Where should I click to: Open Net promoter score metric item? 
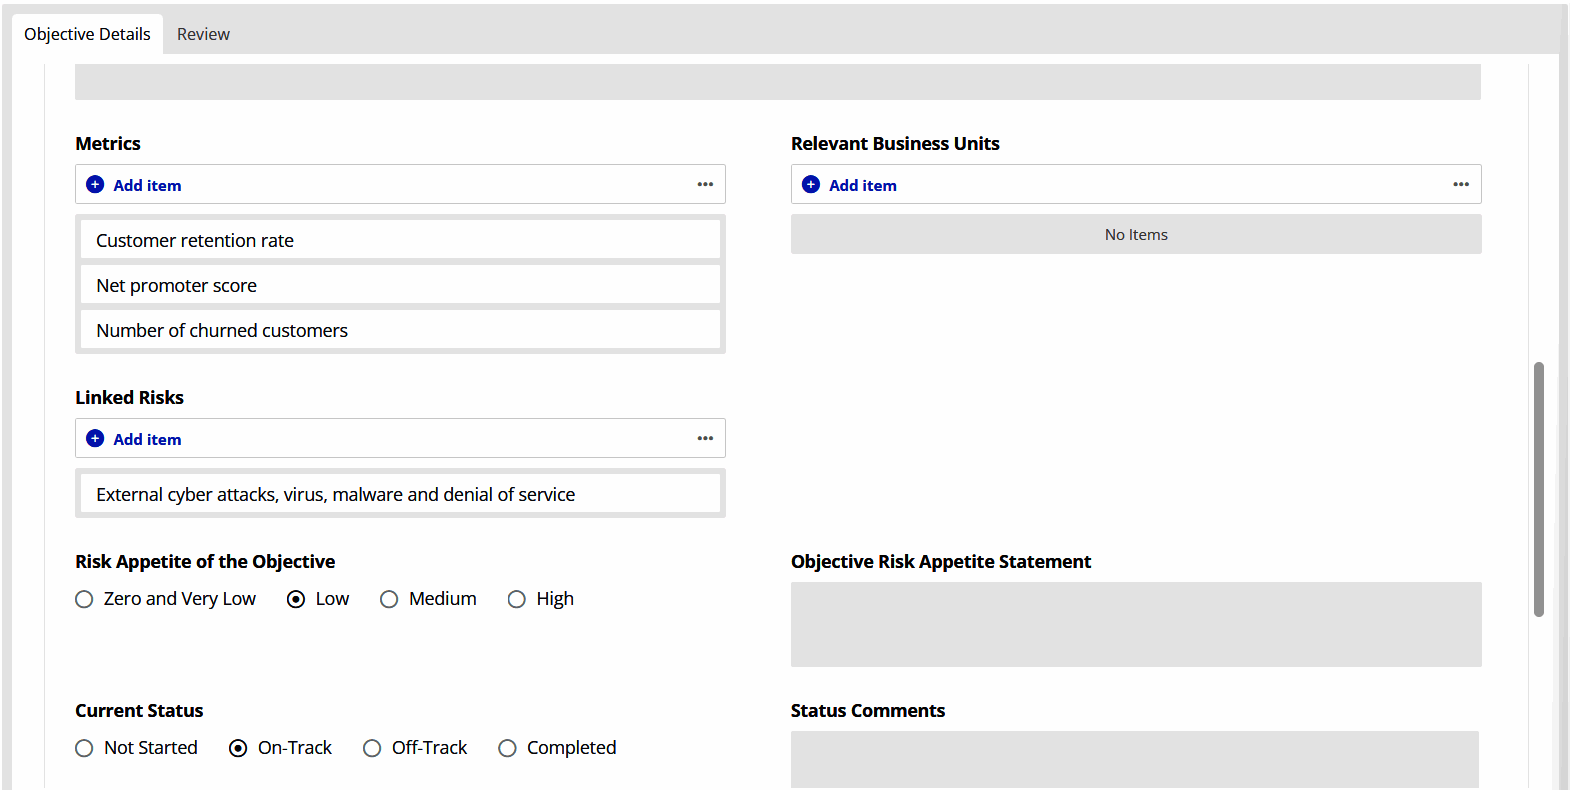tap(400, 285)
